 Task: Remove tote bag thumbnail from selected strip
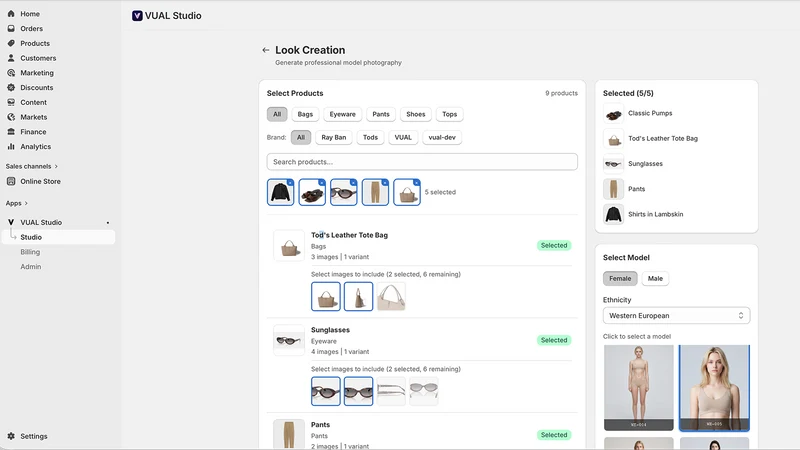pos(416,182)
